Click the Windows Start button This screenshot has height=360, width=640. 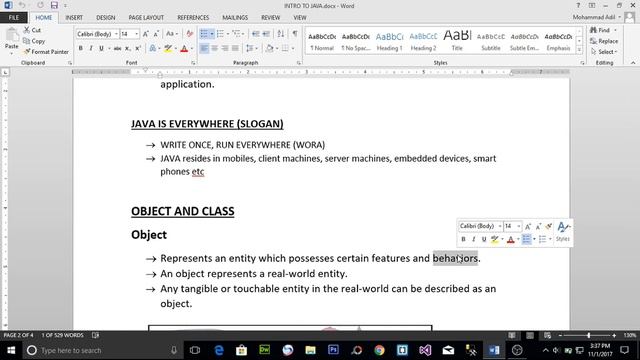coord(11,350)
